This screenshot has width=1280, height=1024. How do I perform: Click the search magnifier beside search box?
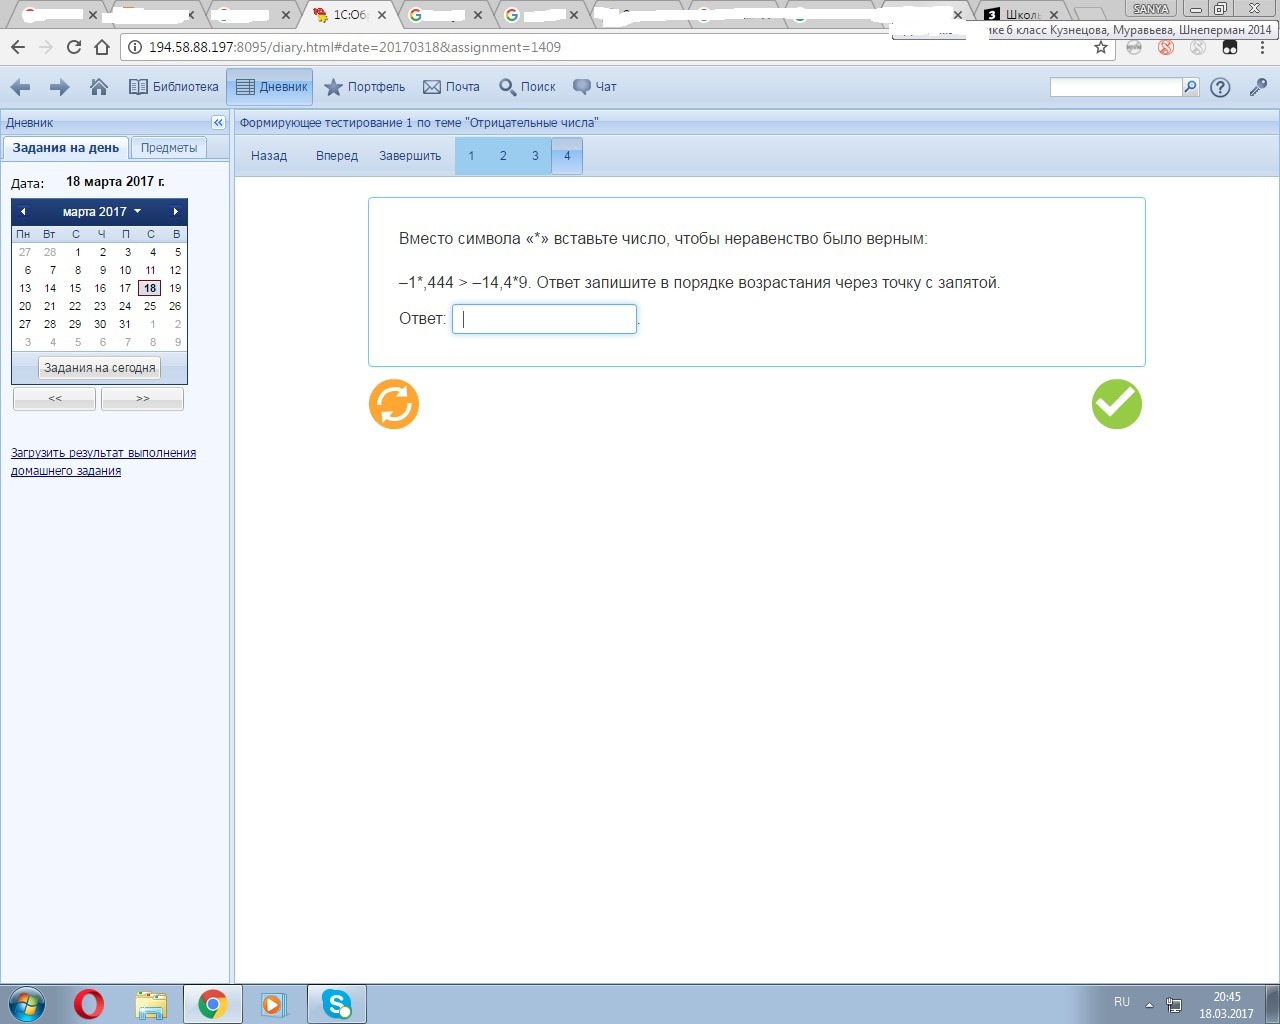1190,87
